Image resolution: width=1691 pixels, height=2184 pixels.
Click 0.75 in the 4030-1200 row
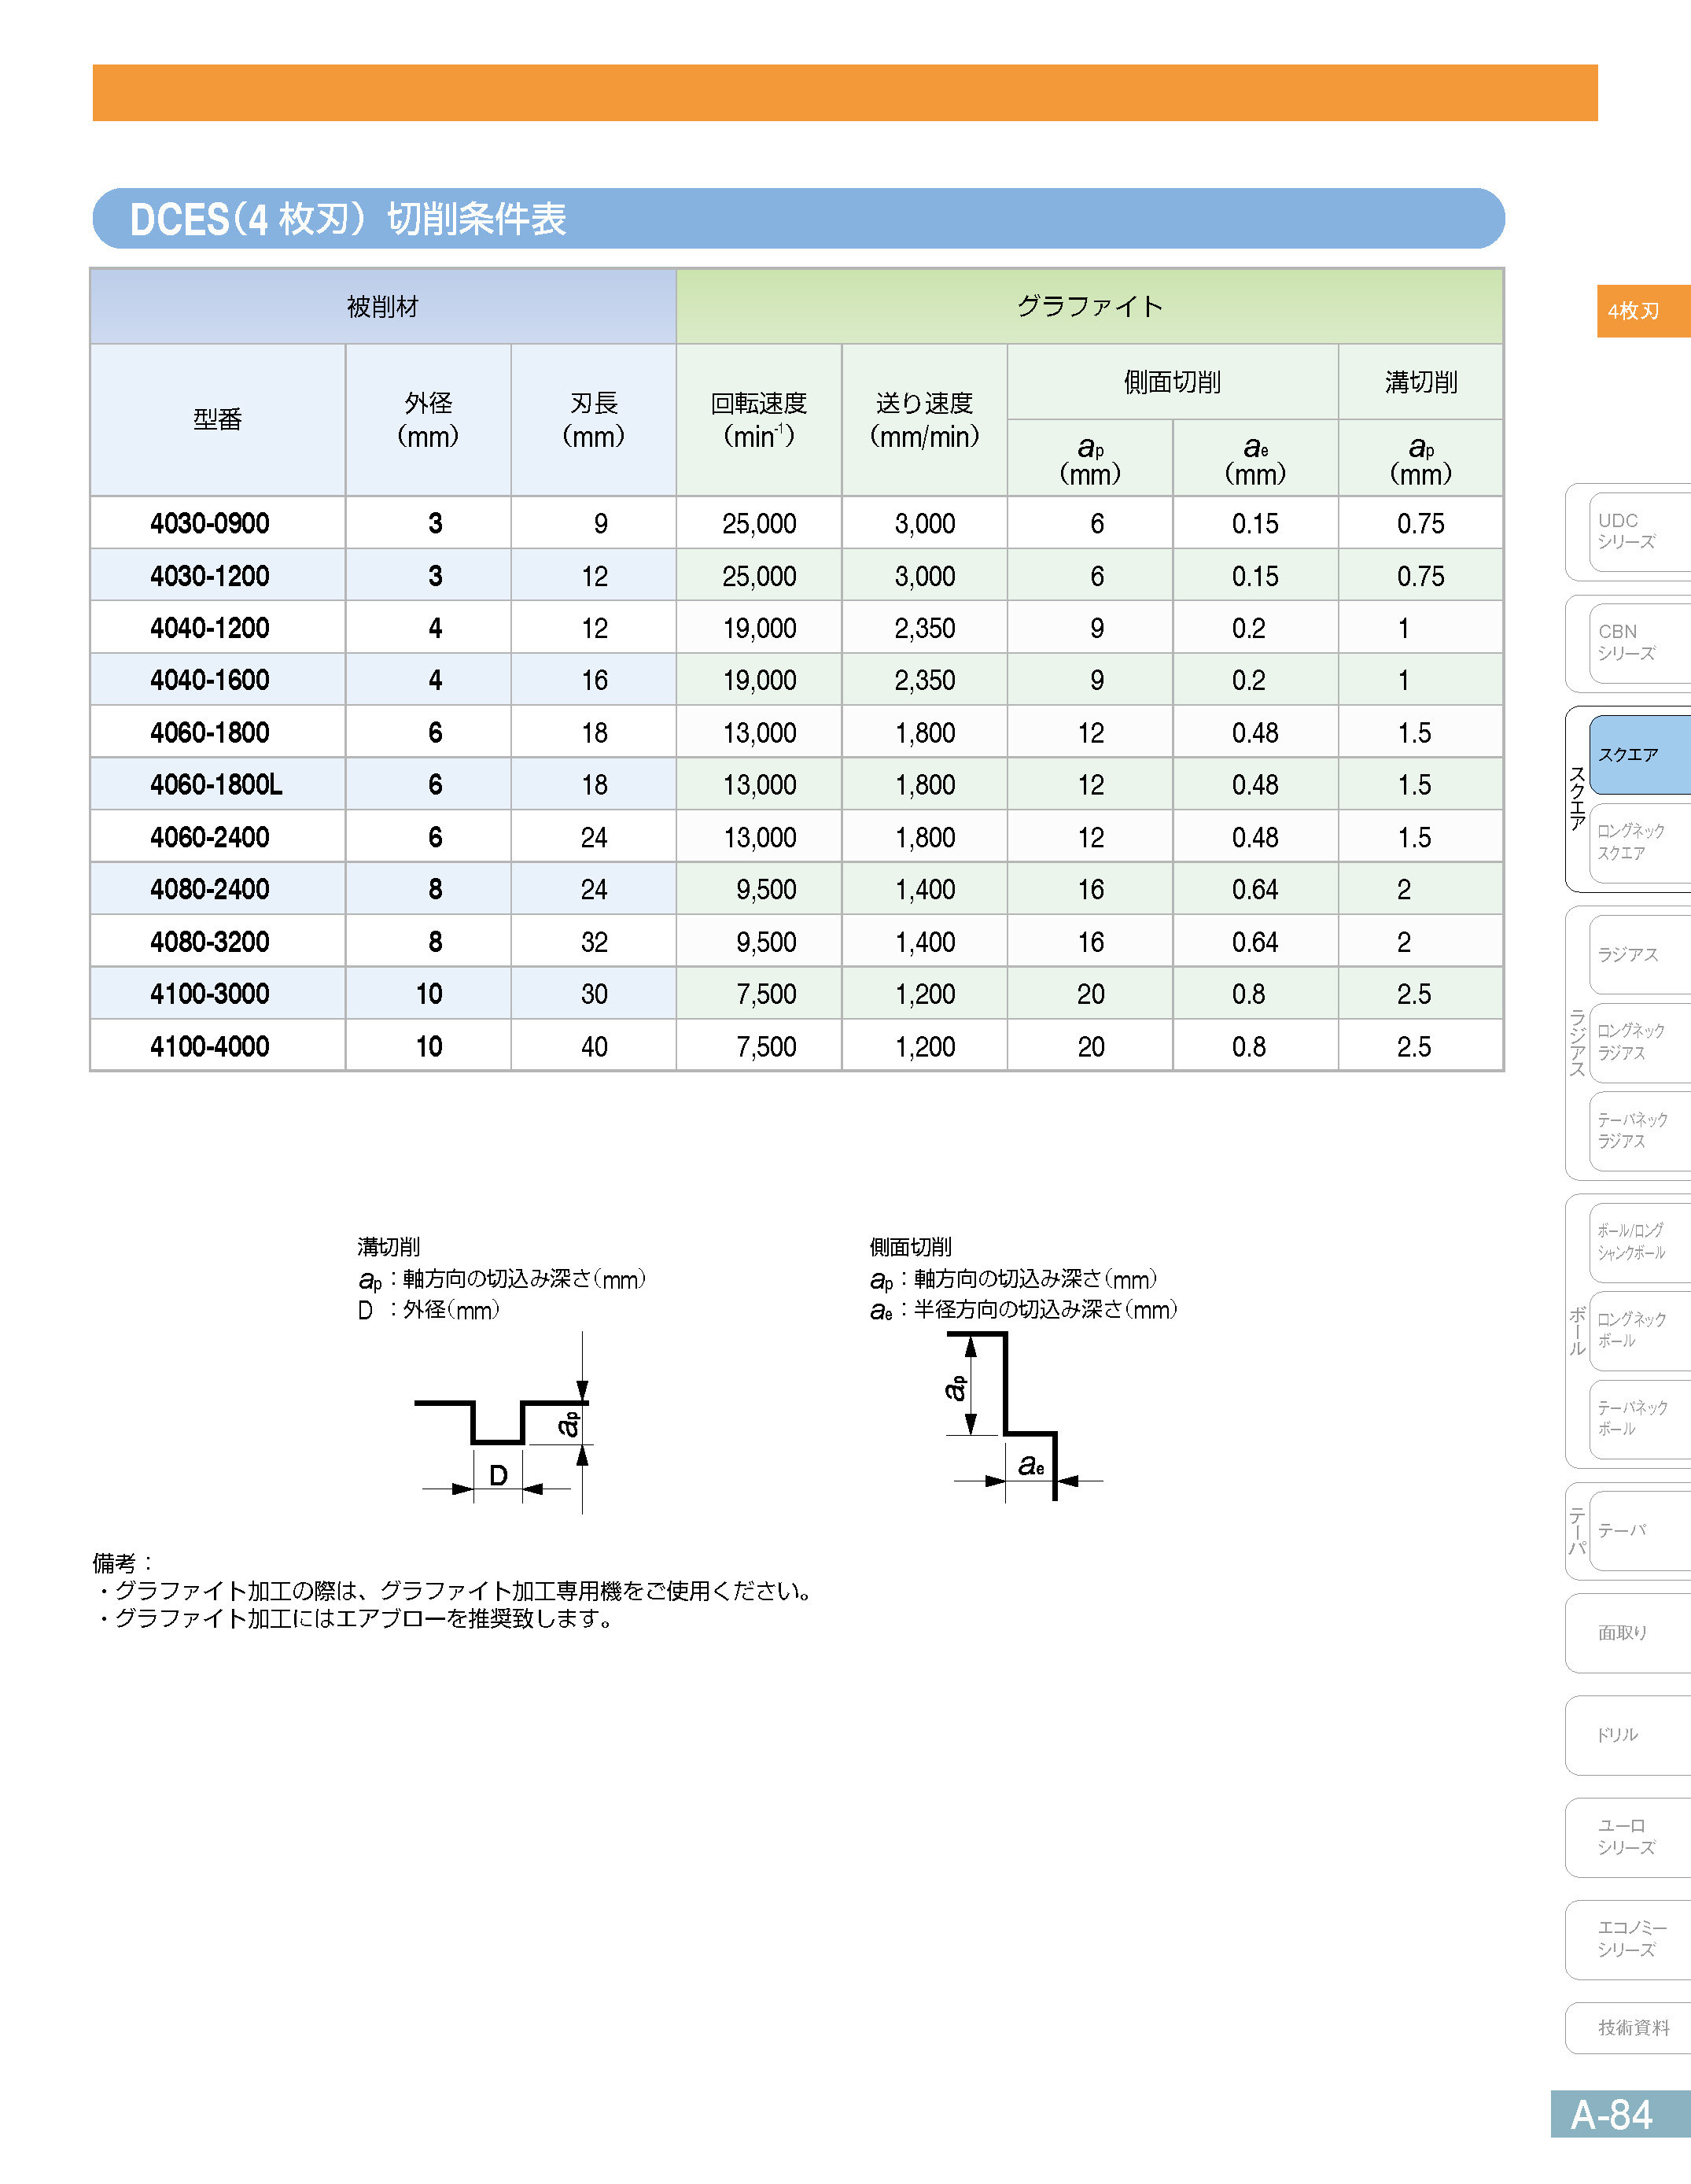pyautogui.click(x=1421, y=576)
